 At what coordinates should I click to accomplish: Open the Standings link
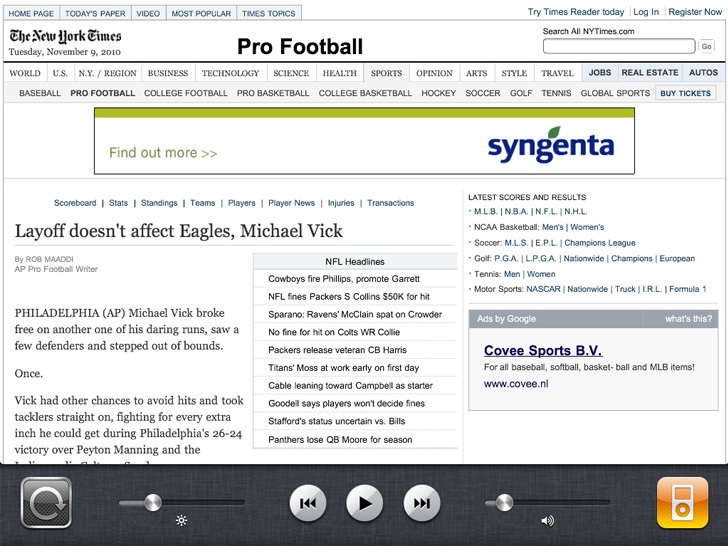[x=159, y=203]
